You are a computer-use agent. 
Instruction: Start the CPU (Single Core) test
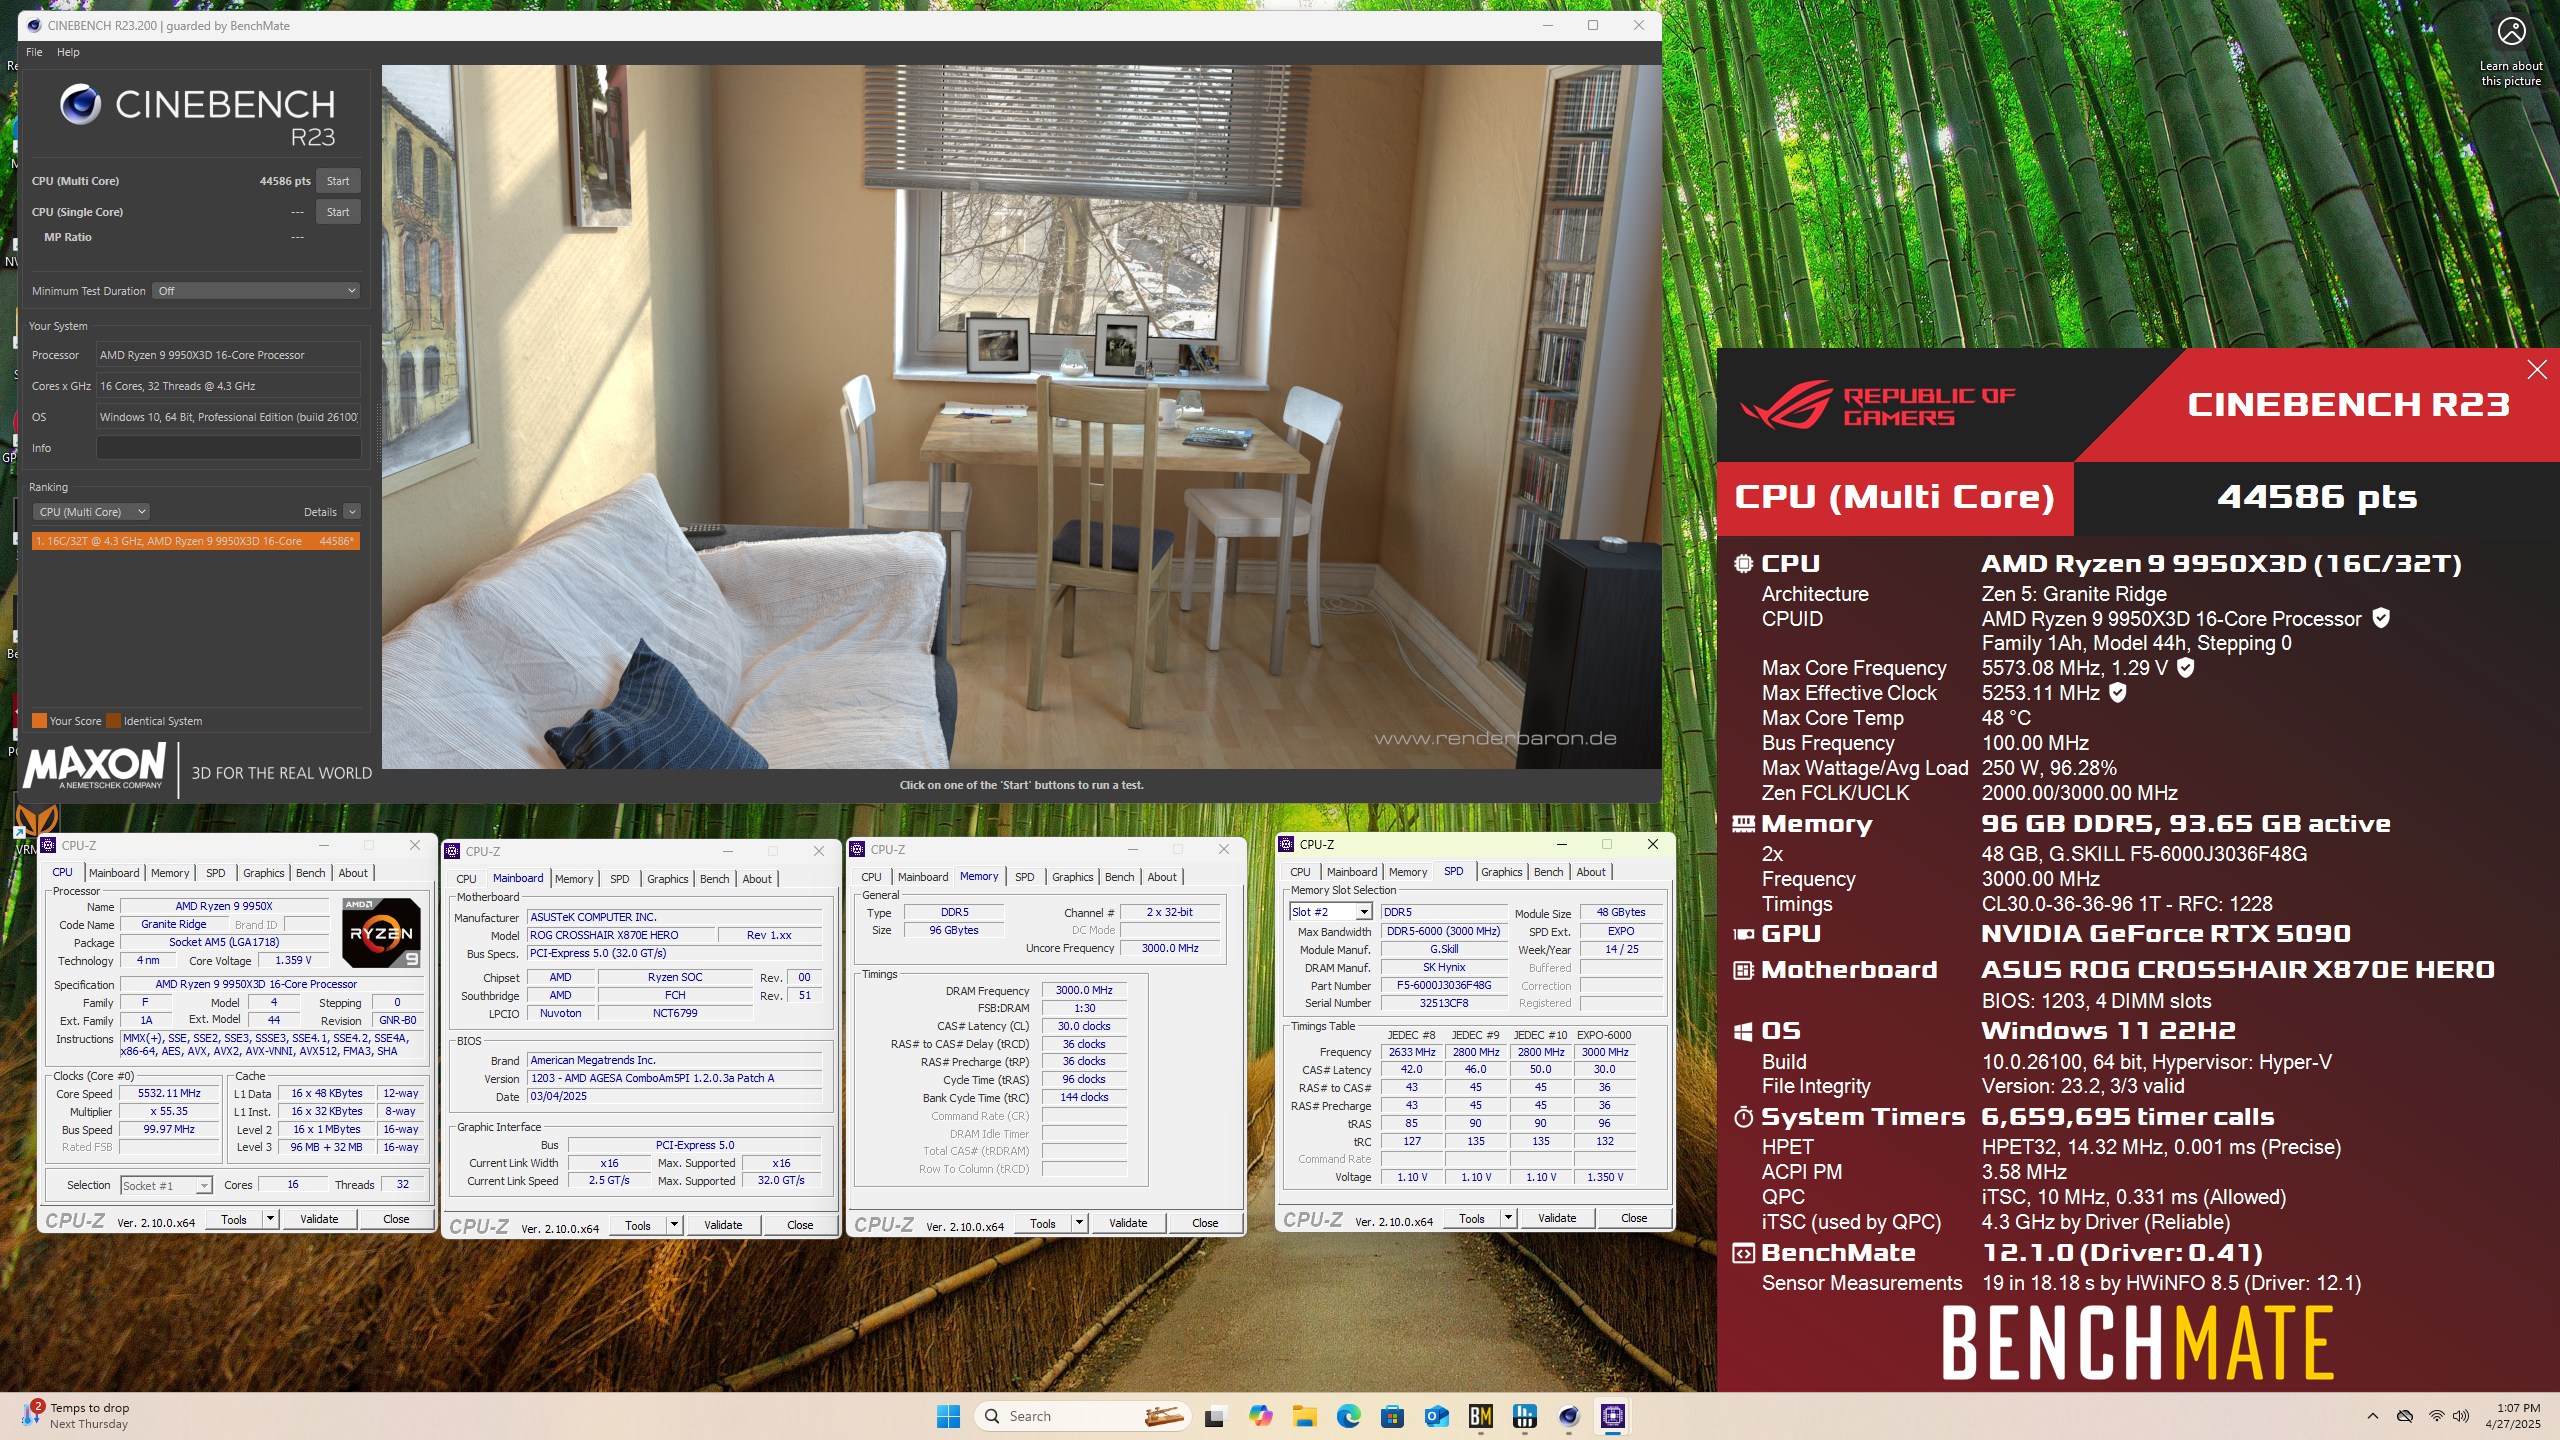click(x=338, y=212)
